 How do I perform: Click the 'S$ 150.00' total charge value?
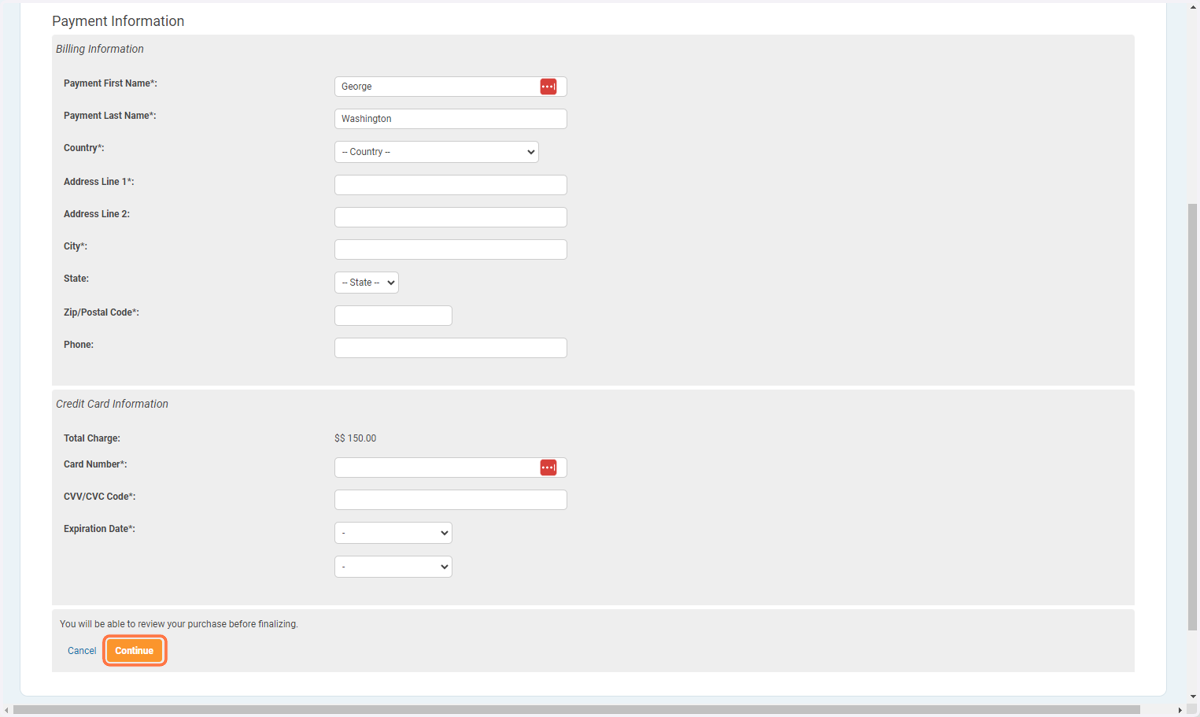355,439
